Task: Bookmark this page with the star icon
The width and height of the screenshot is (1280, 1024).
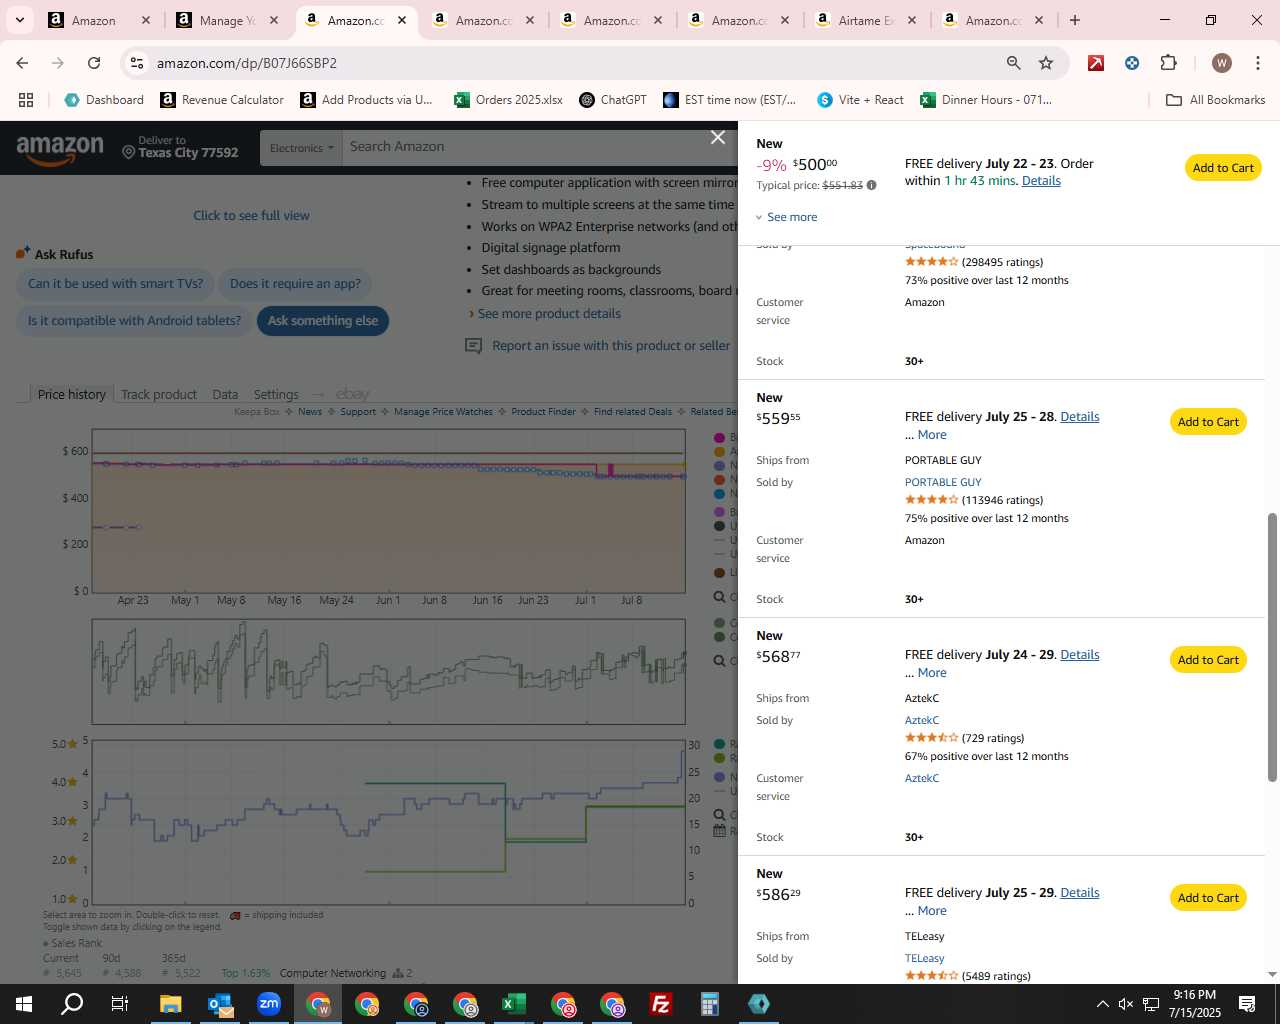Action: (x=1046, y=63)
